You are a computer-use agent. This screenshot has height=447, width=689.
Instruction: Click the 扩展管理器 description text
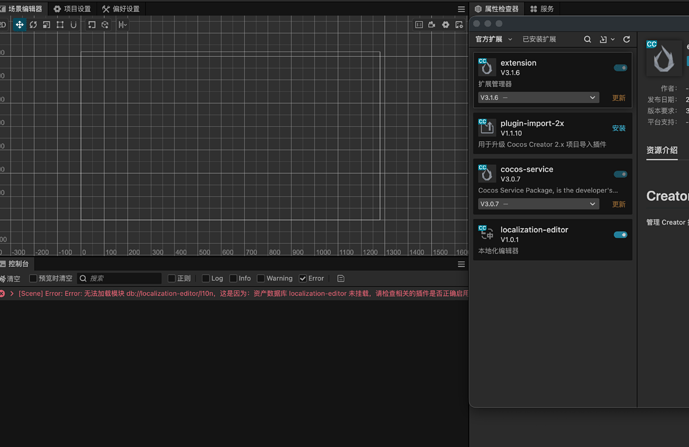click(495, 84)
